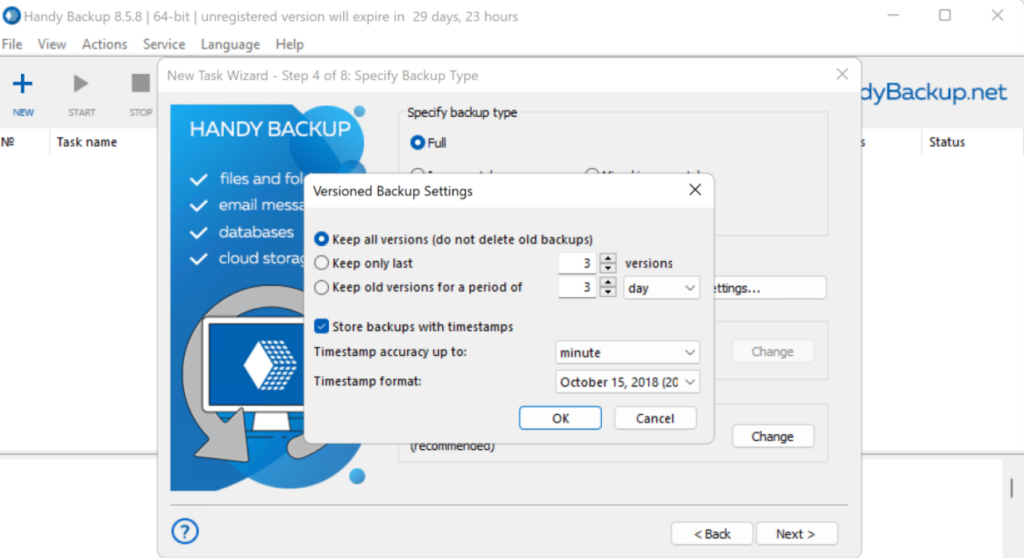Open Timestamp format date dropdown
Viewport: 1024px width, 558px height.
tap(627, 382)
